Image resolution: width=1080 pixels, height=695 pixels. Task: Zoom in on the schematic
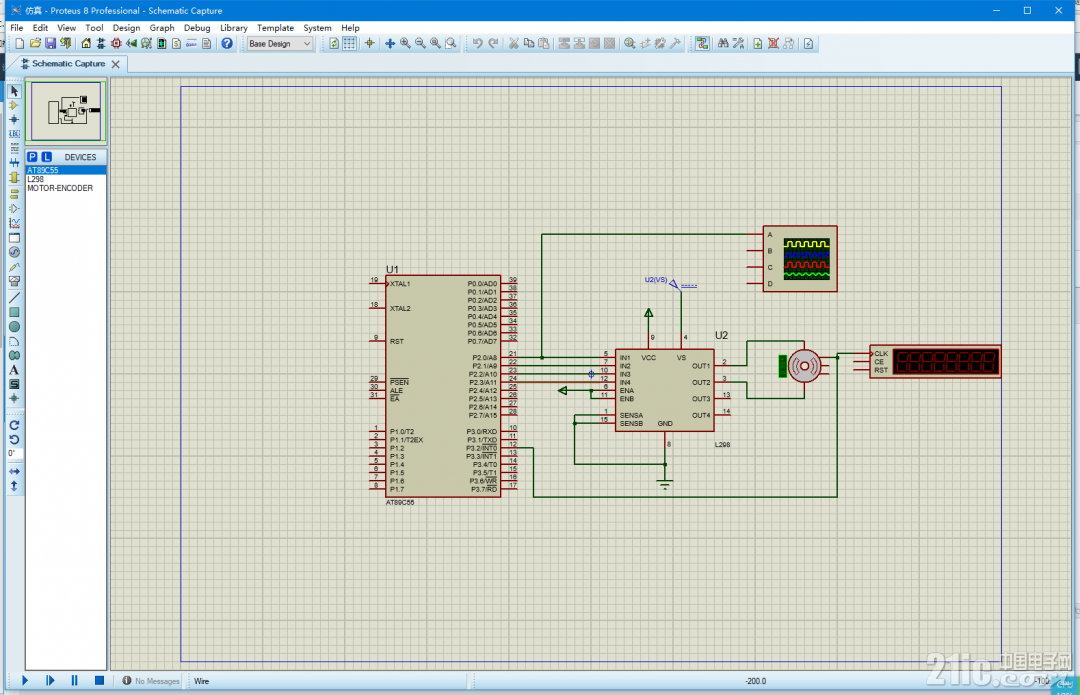pos(405,43)
